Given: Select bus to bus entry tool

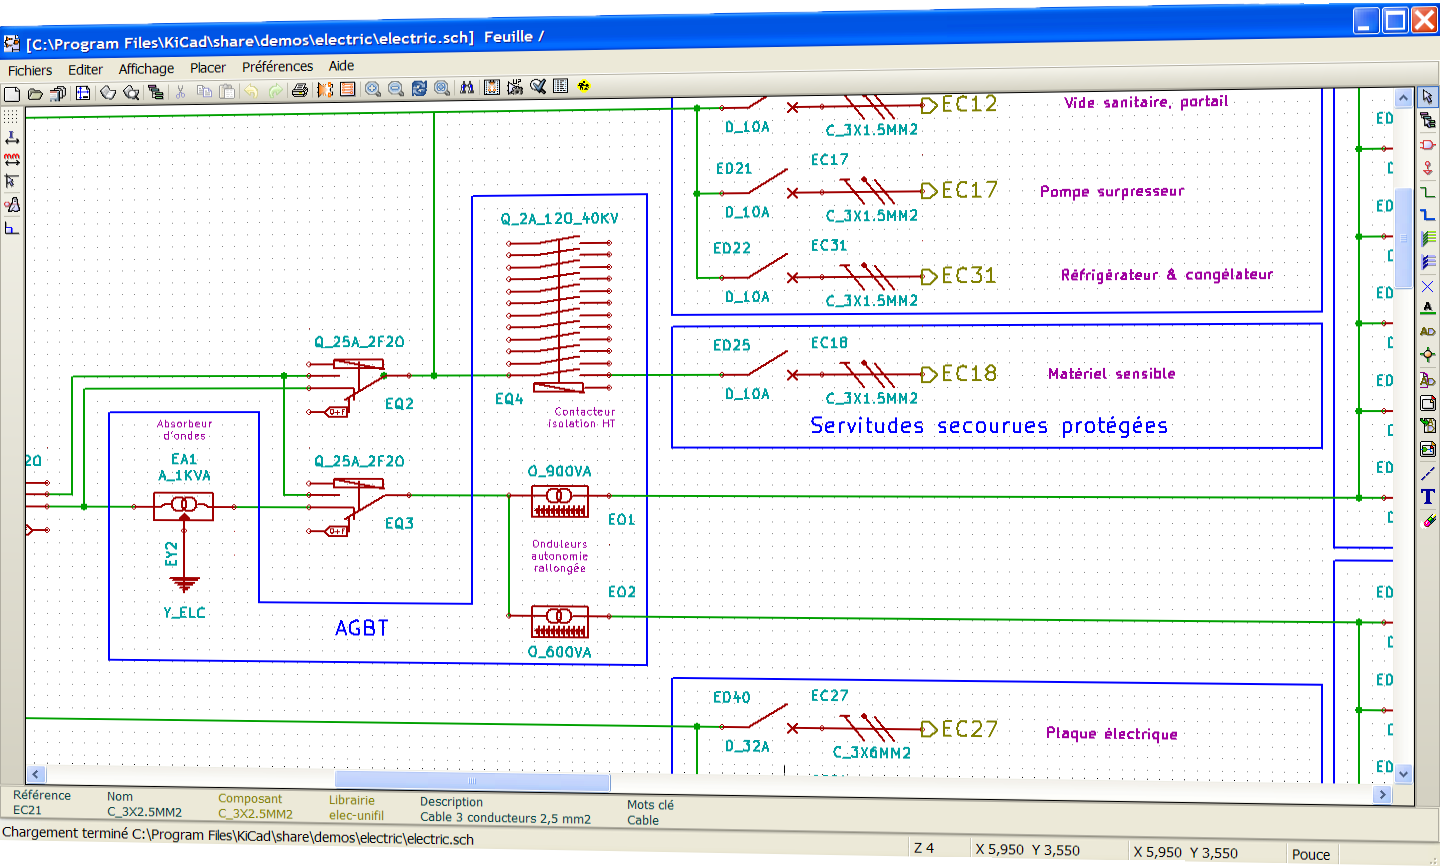Looking at the screenshot, I should [1428, 262].
